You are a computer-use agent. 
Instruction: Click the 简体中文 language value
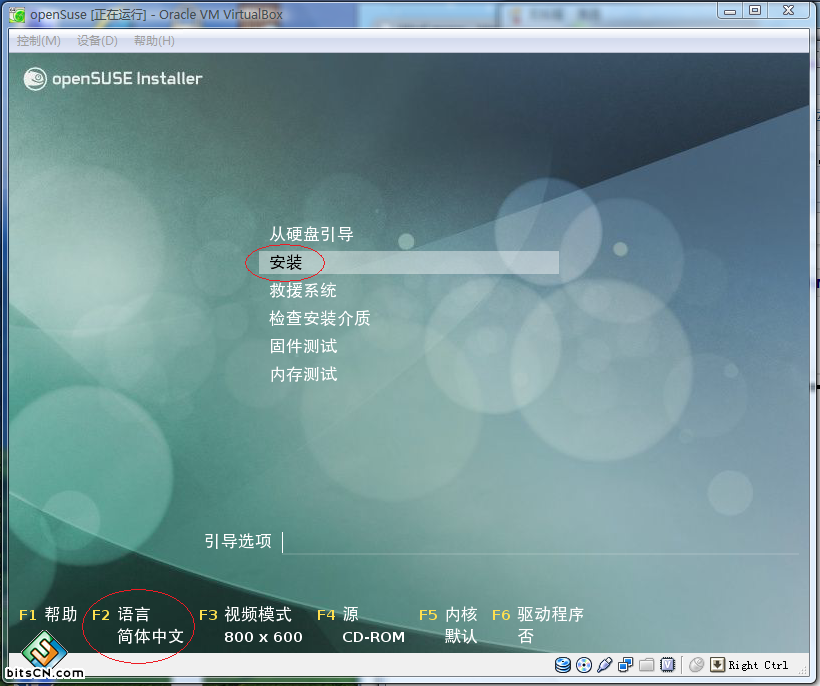coord(151,636)
